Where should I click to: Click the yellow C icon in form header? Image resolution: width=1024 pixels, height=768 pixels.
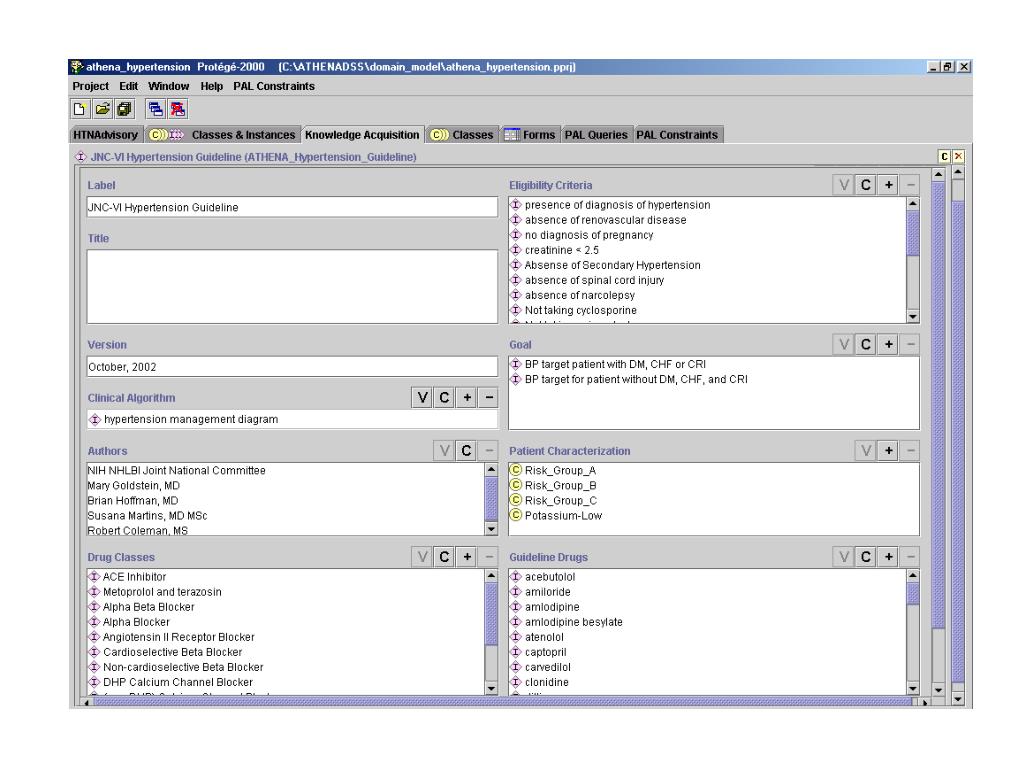coord(944,156)
